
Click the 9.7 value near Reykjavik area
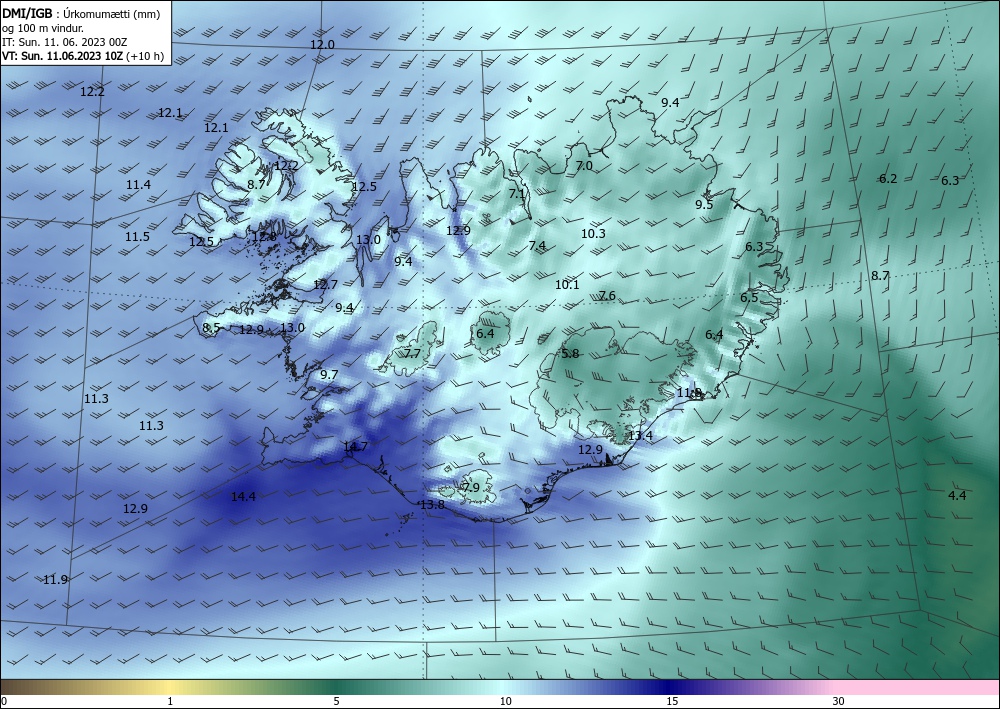coord(329,374)
